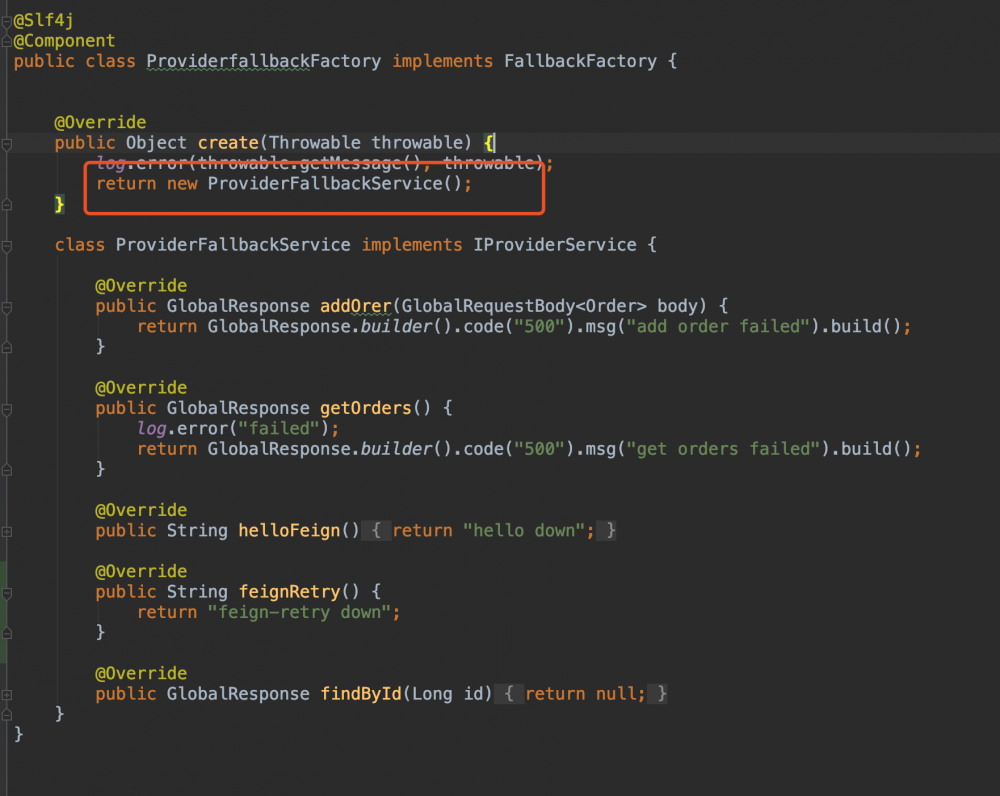This screenshot has width=1000, height=796.
Task: Collapse the fold marker beside @Slf4j
Action: point(6,22)
